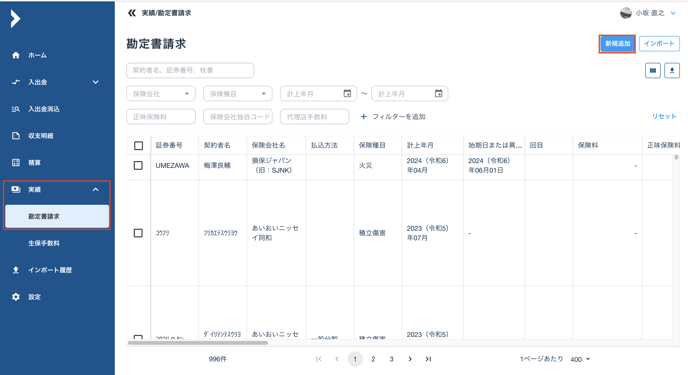Open calendar for start 計上年月
This screenshot has height=375, width=688.
(347, 93)
